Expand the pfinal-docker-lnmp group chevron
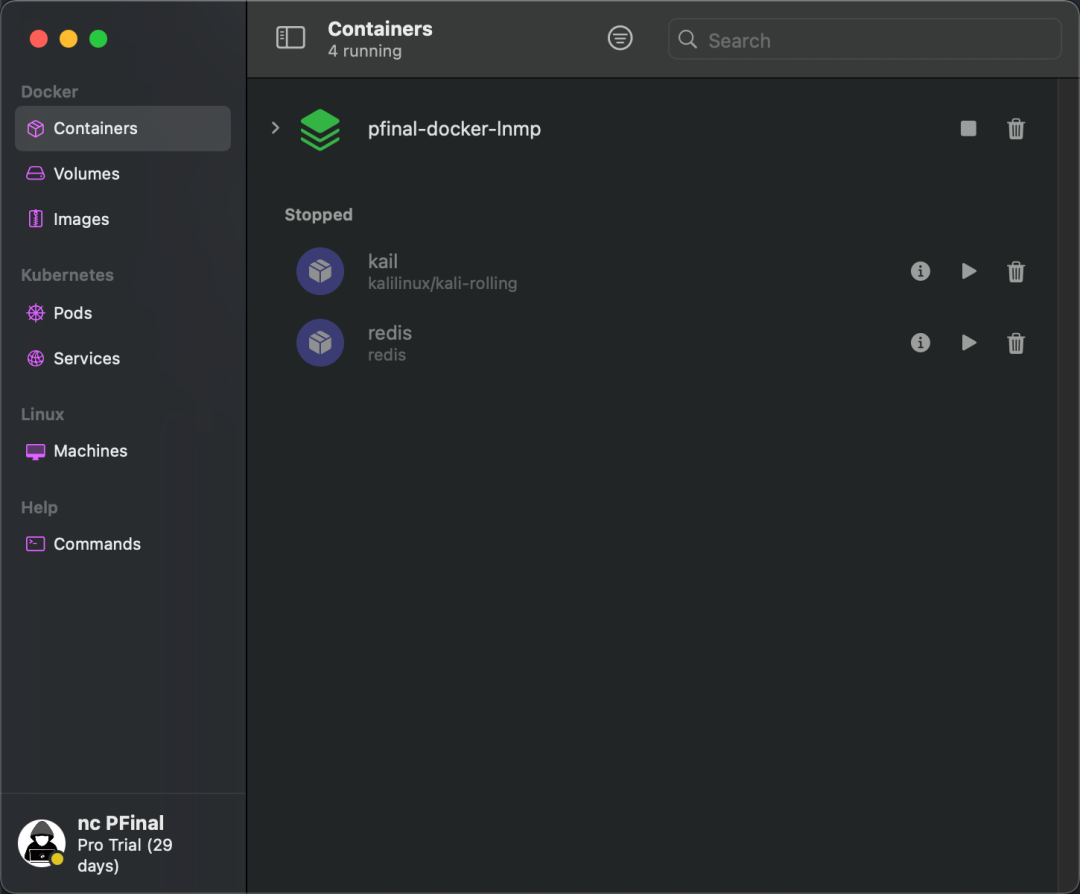 [x=275, y=128]
